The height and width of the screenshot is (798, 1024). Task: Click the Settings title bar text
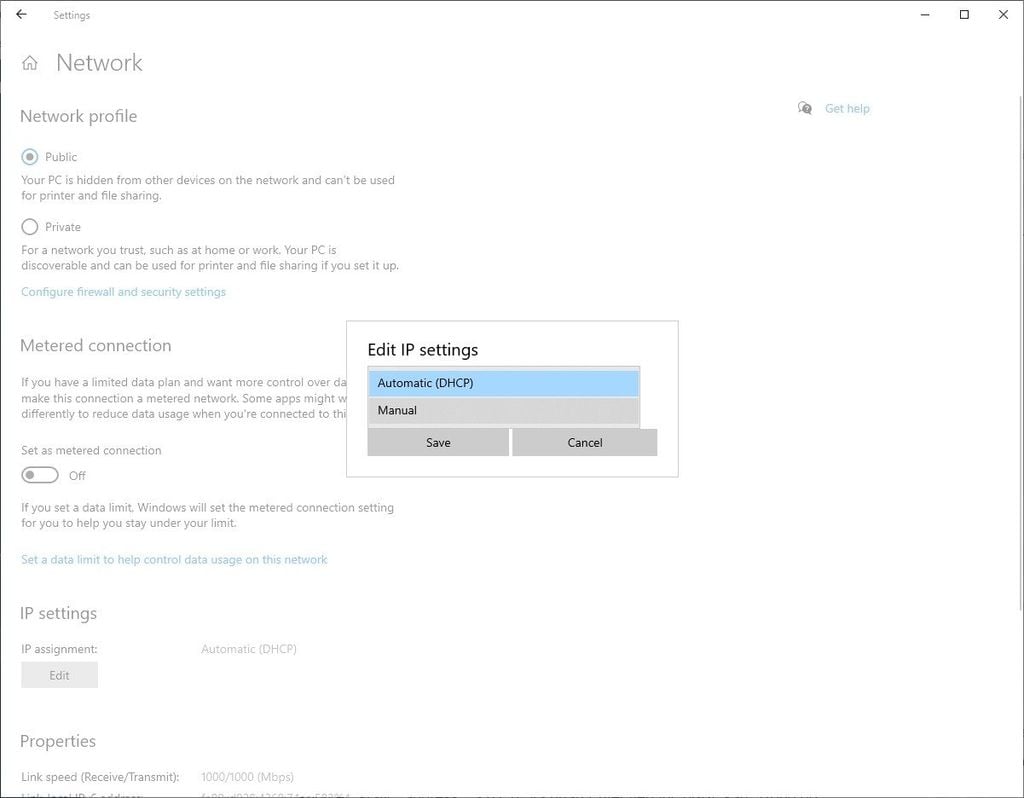click(x=72, y=15)
